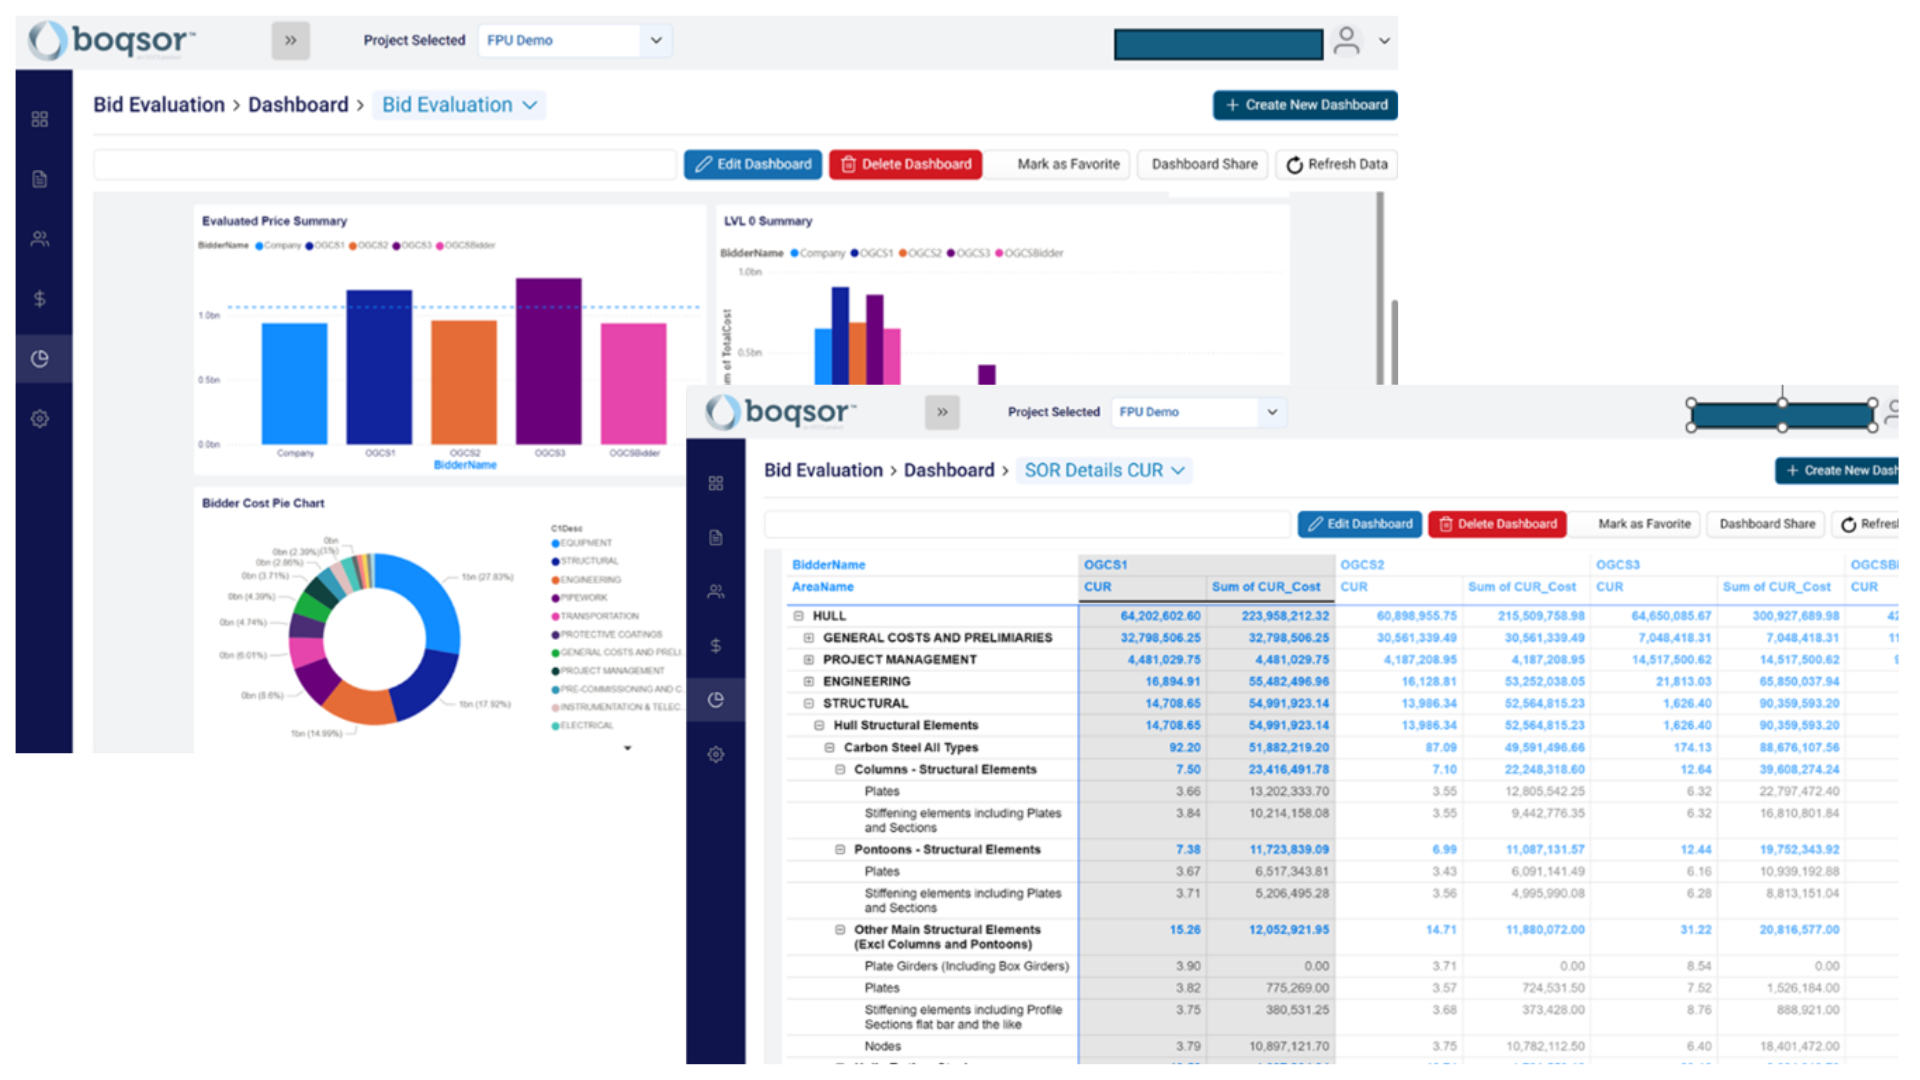Click Create New Dashboard
Screen dimensions: 1920x1080
tap(1305, 104)
